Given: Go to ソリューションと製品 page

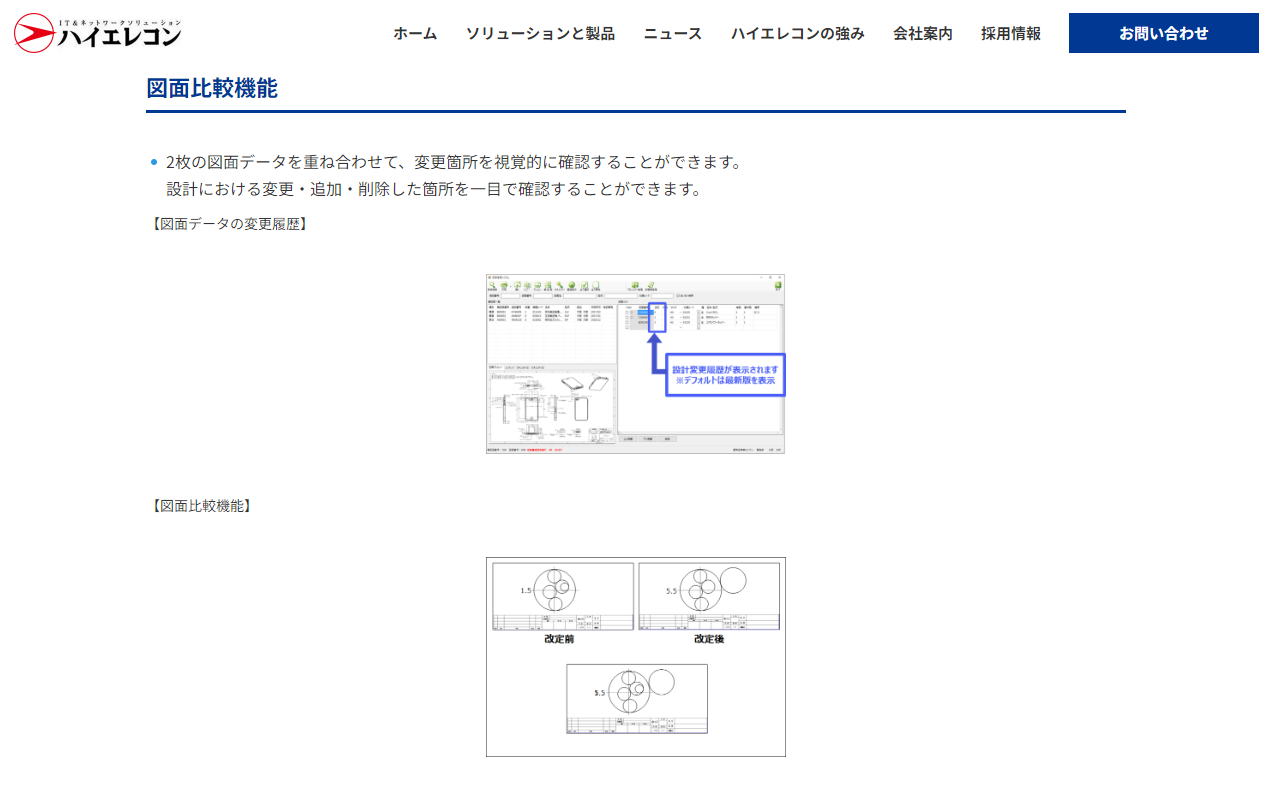Looking at the screenshot, I should coord(540,33).
